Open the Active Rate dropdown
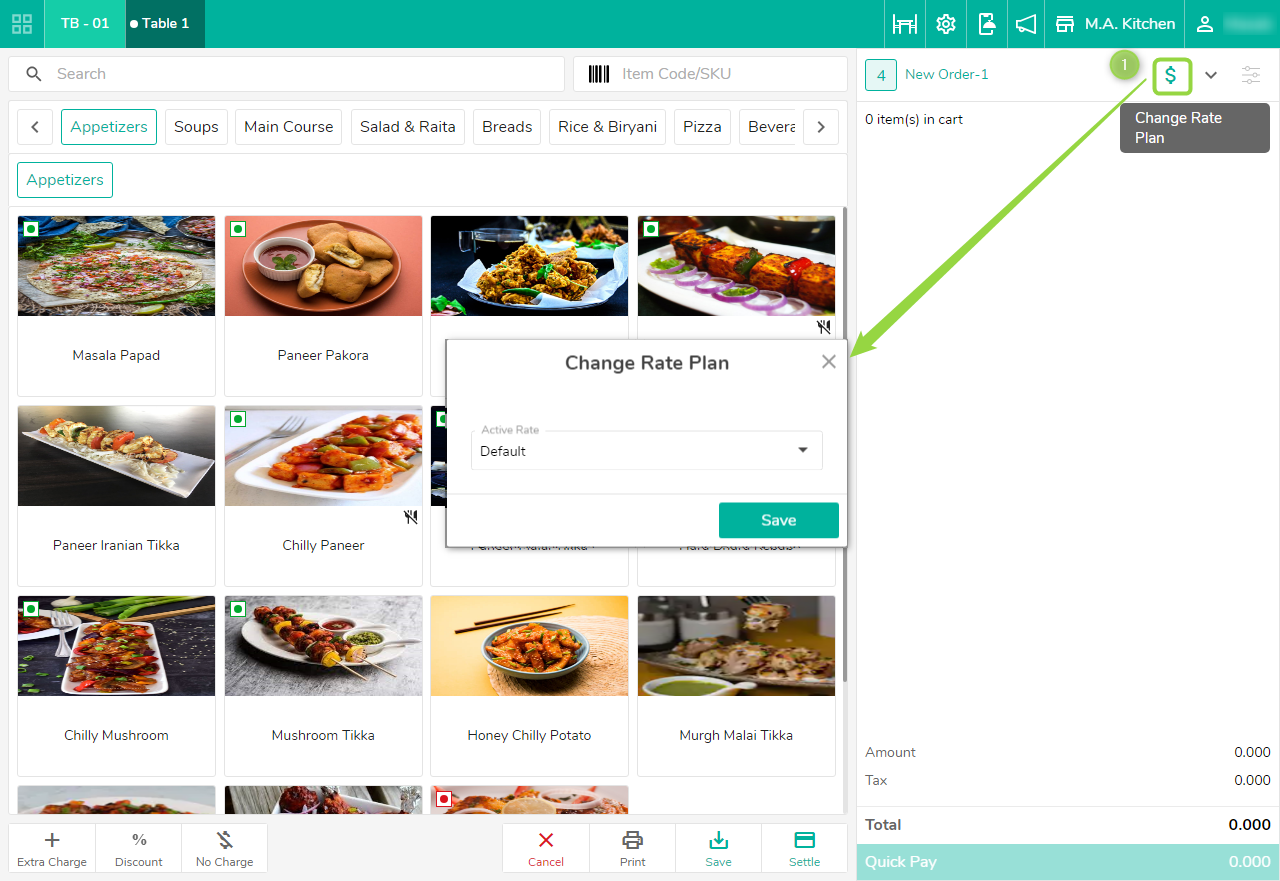Image resolution: width=1280 pixels, height=881 pixels. (647, 451)
